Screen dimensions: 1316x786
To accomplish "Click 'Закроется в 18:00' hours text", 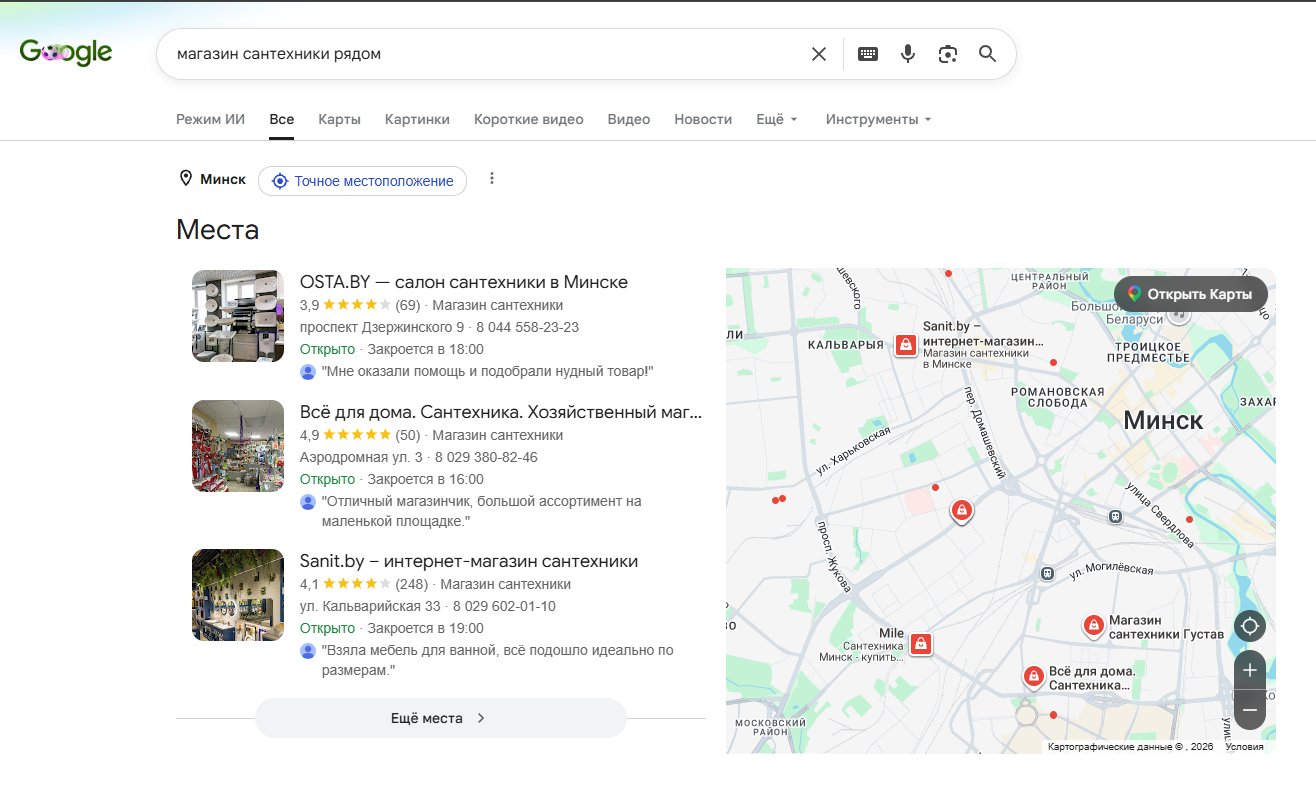I will [x=425, y=349].
